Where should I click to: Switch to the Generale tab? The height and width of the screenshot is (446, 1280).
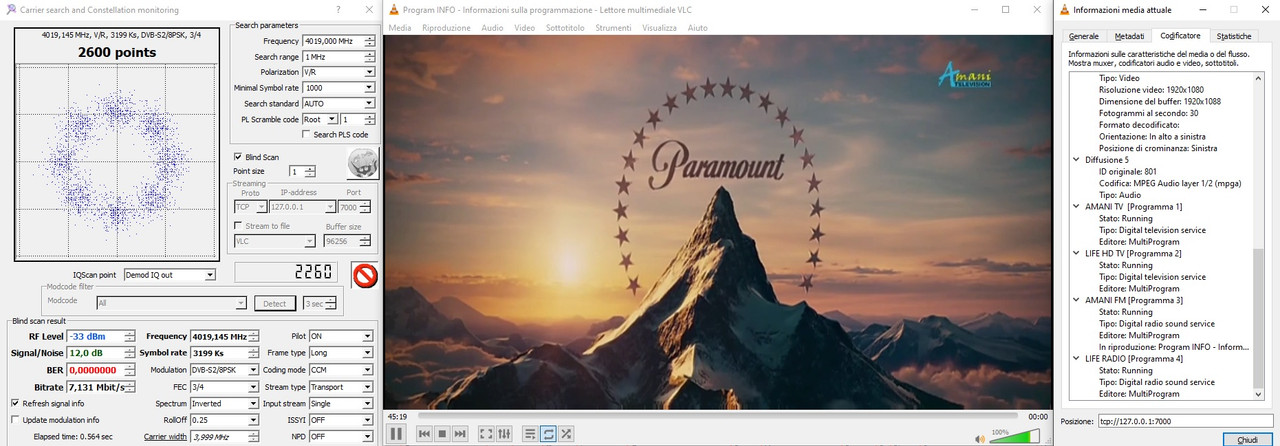[1083, 36]
